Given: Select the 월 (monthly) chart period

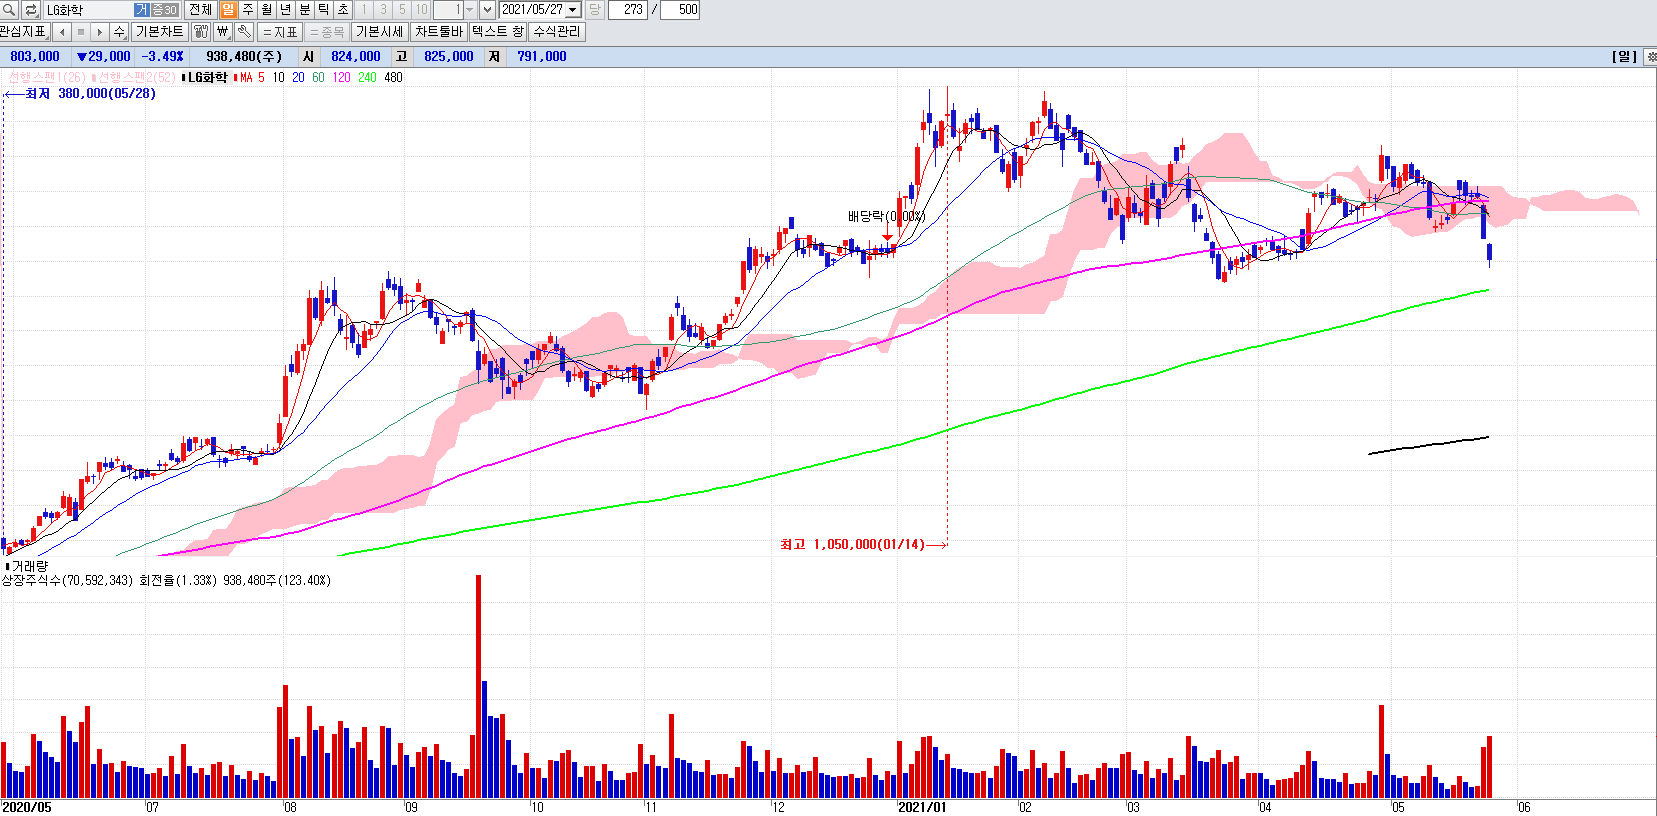Looking at the screenshot, I should [x=266, y=10].
